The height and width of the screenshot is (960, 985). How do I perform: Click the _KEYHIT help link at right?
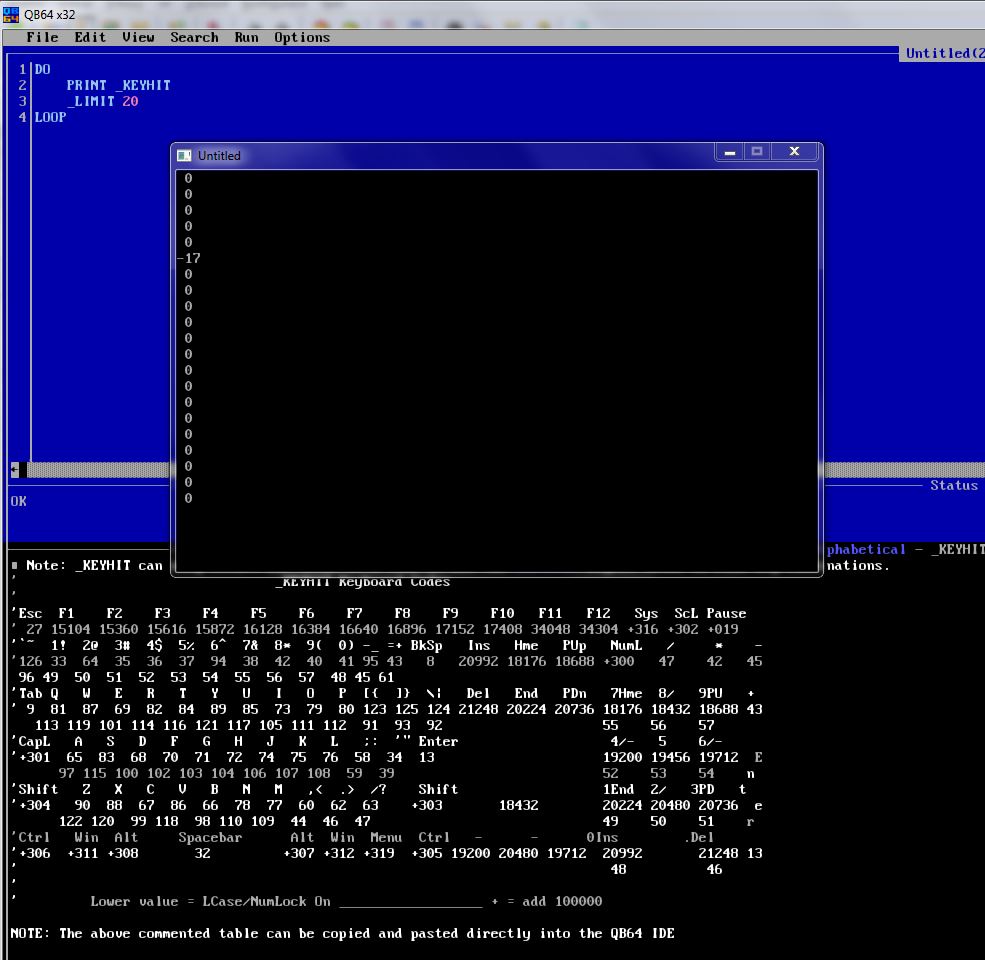point(957,549)
